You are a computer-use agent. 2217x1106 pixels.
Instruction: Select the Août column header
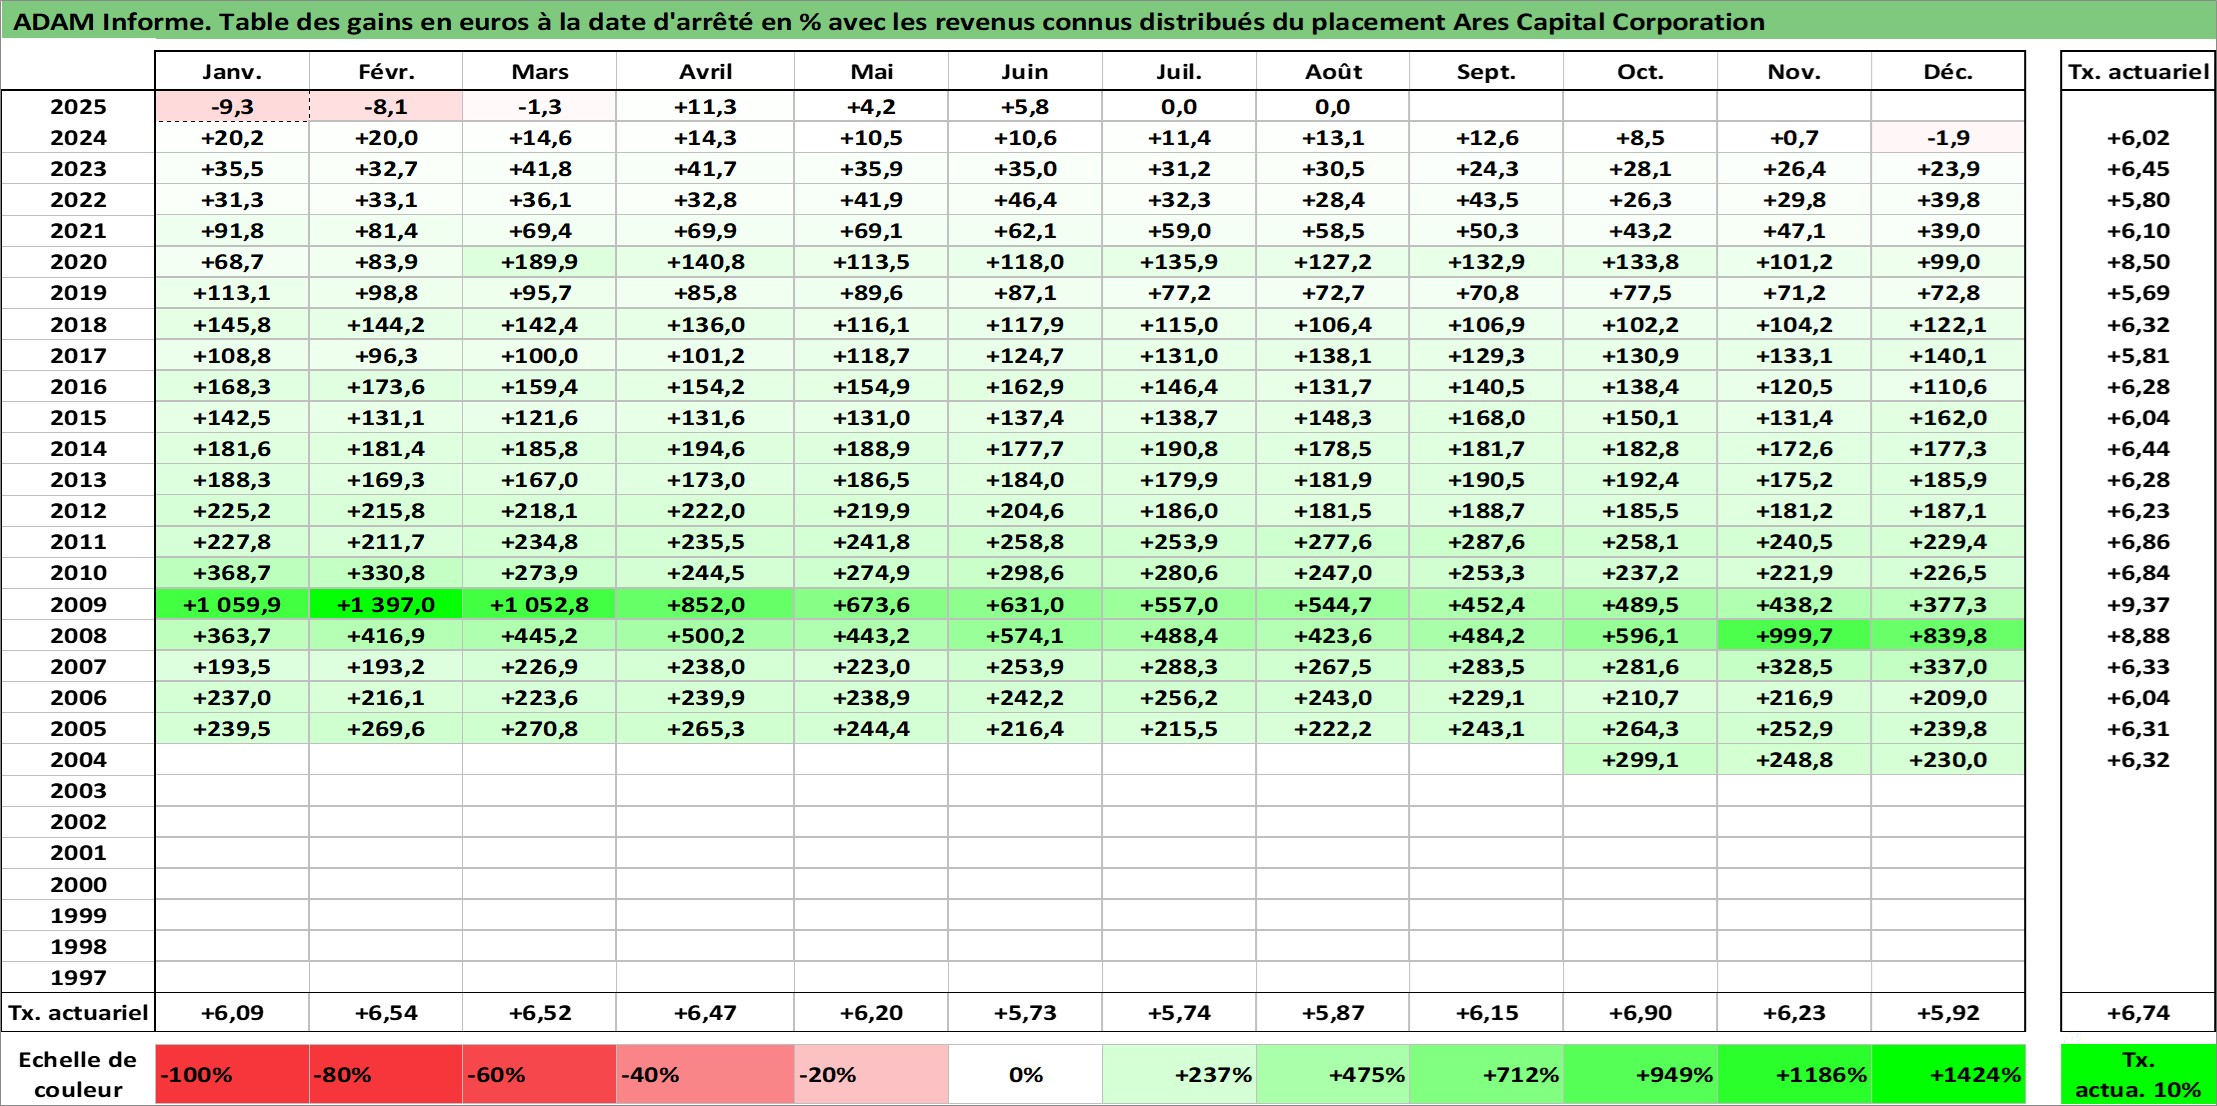pos(1333,72)
